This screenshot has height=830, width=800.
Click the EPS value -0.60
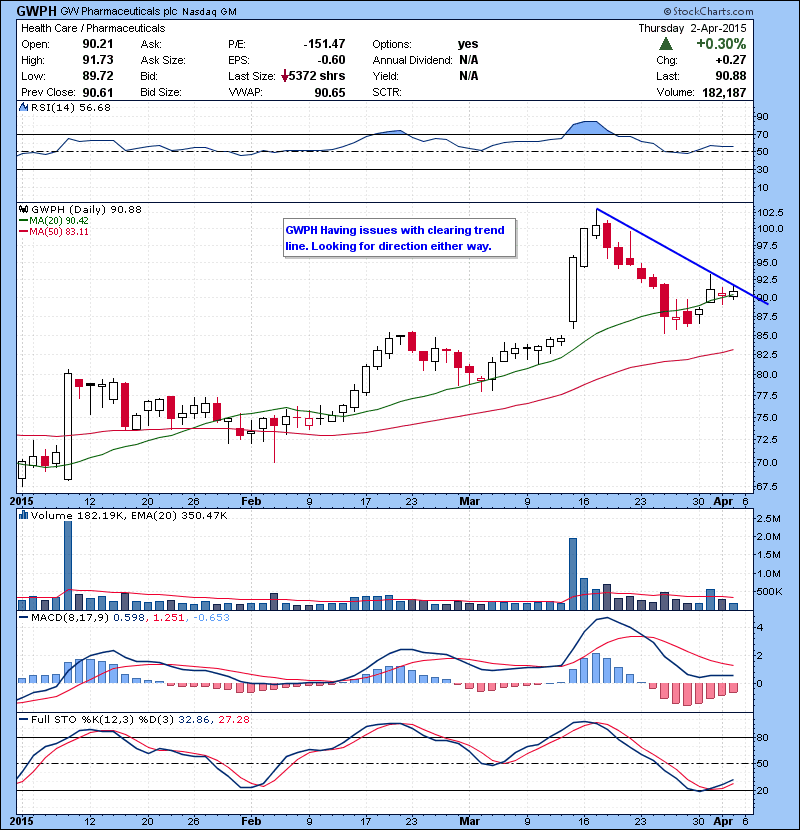[x=331, y=60]
